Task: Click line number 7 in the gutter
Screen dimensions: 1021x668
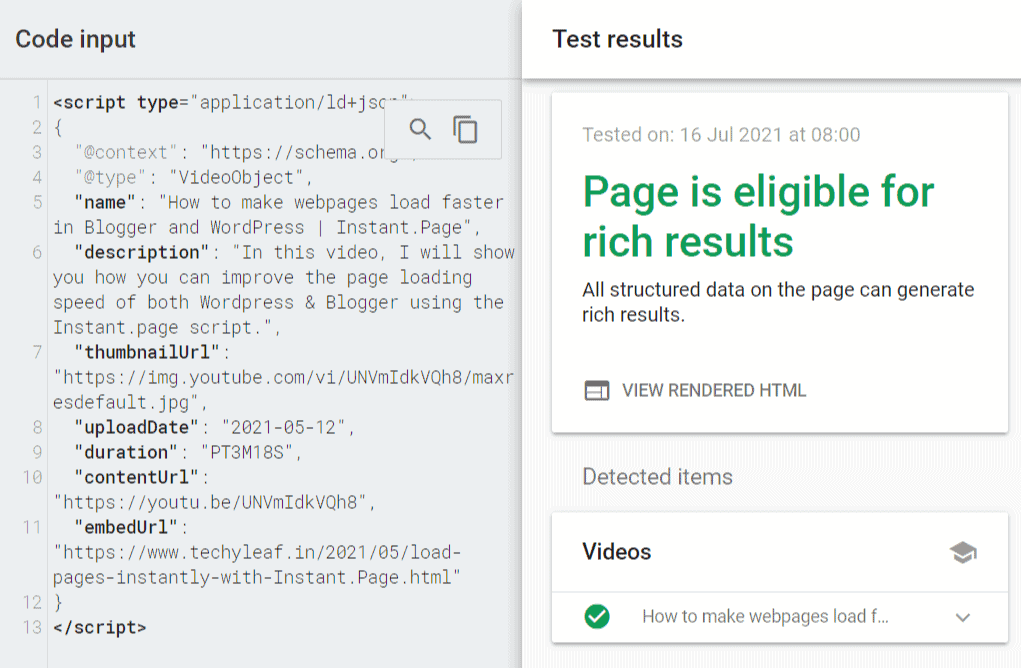Action: click(37, 352)
